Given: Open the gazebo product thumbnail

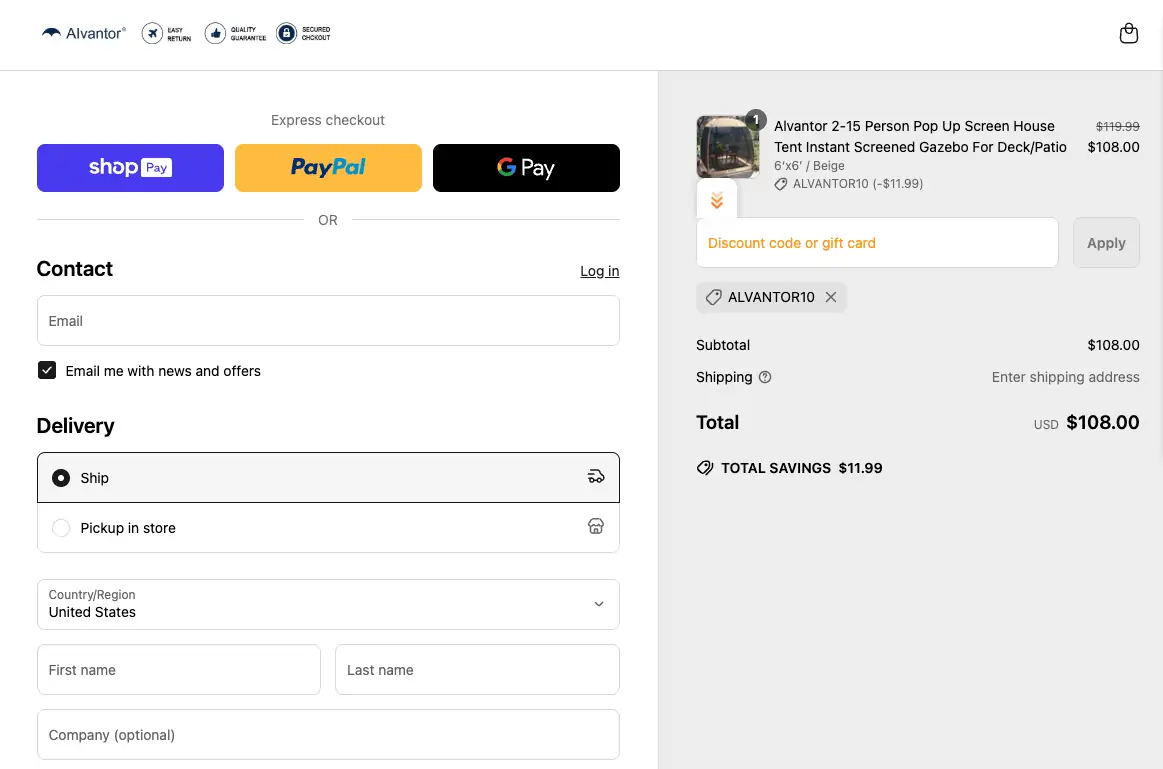Looking at the screenshot, I should [x=728, y=147].
